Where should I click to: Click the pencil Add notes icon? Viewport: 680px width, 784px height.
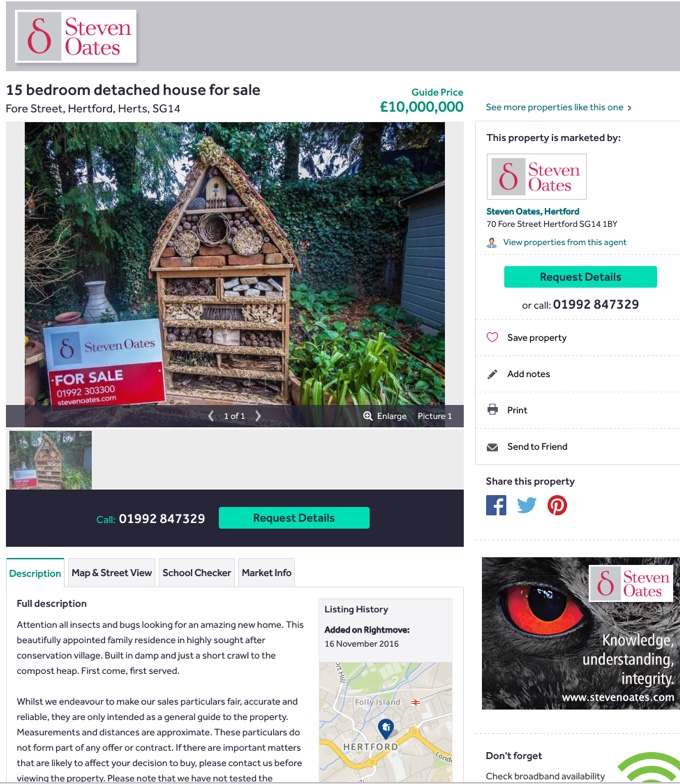[x=492, y=374]
